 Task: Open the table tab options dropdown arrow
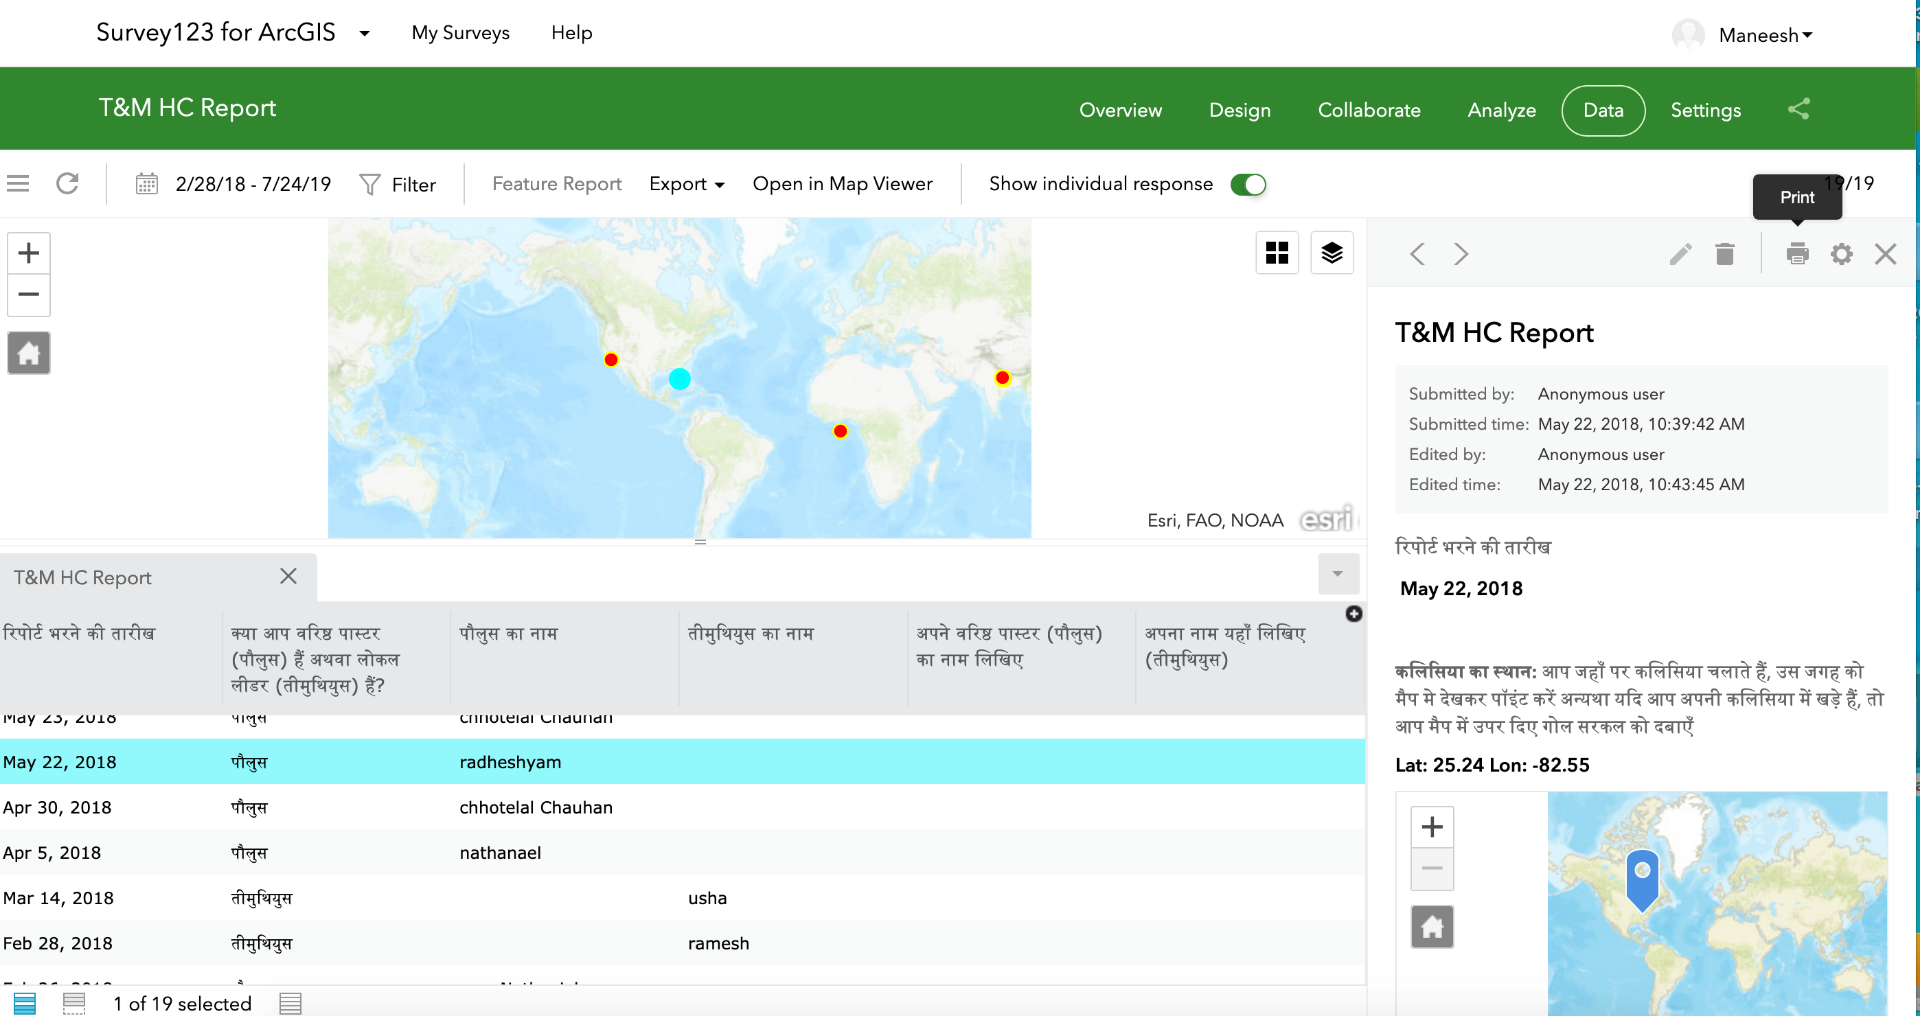(x=1338, y=574)
